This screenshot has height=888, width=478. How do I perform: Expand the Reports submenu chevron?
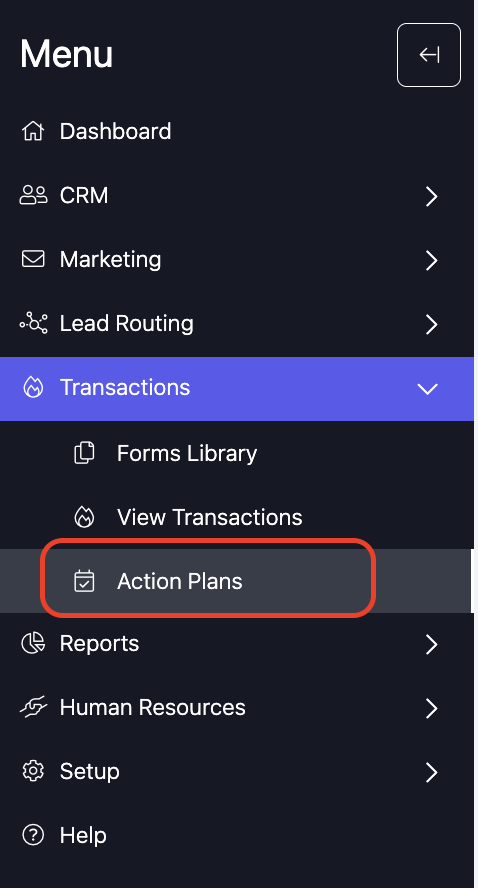coord(432,644)
